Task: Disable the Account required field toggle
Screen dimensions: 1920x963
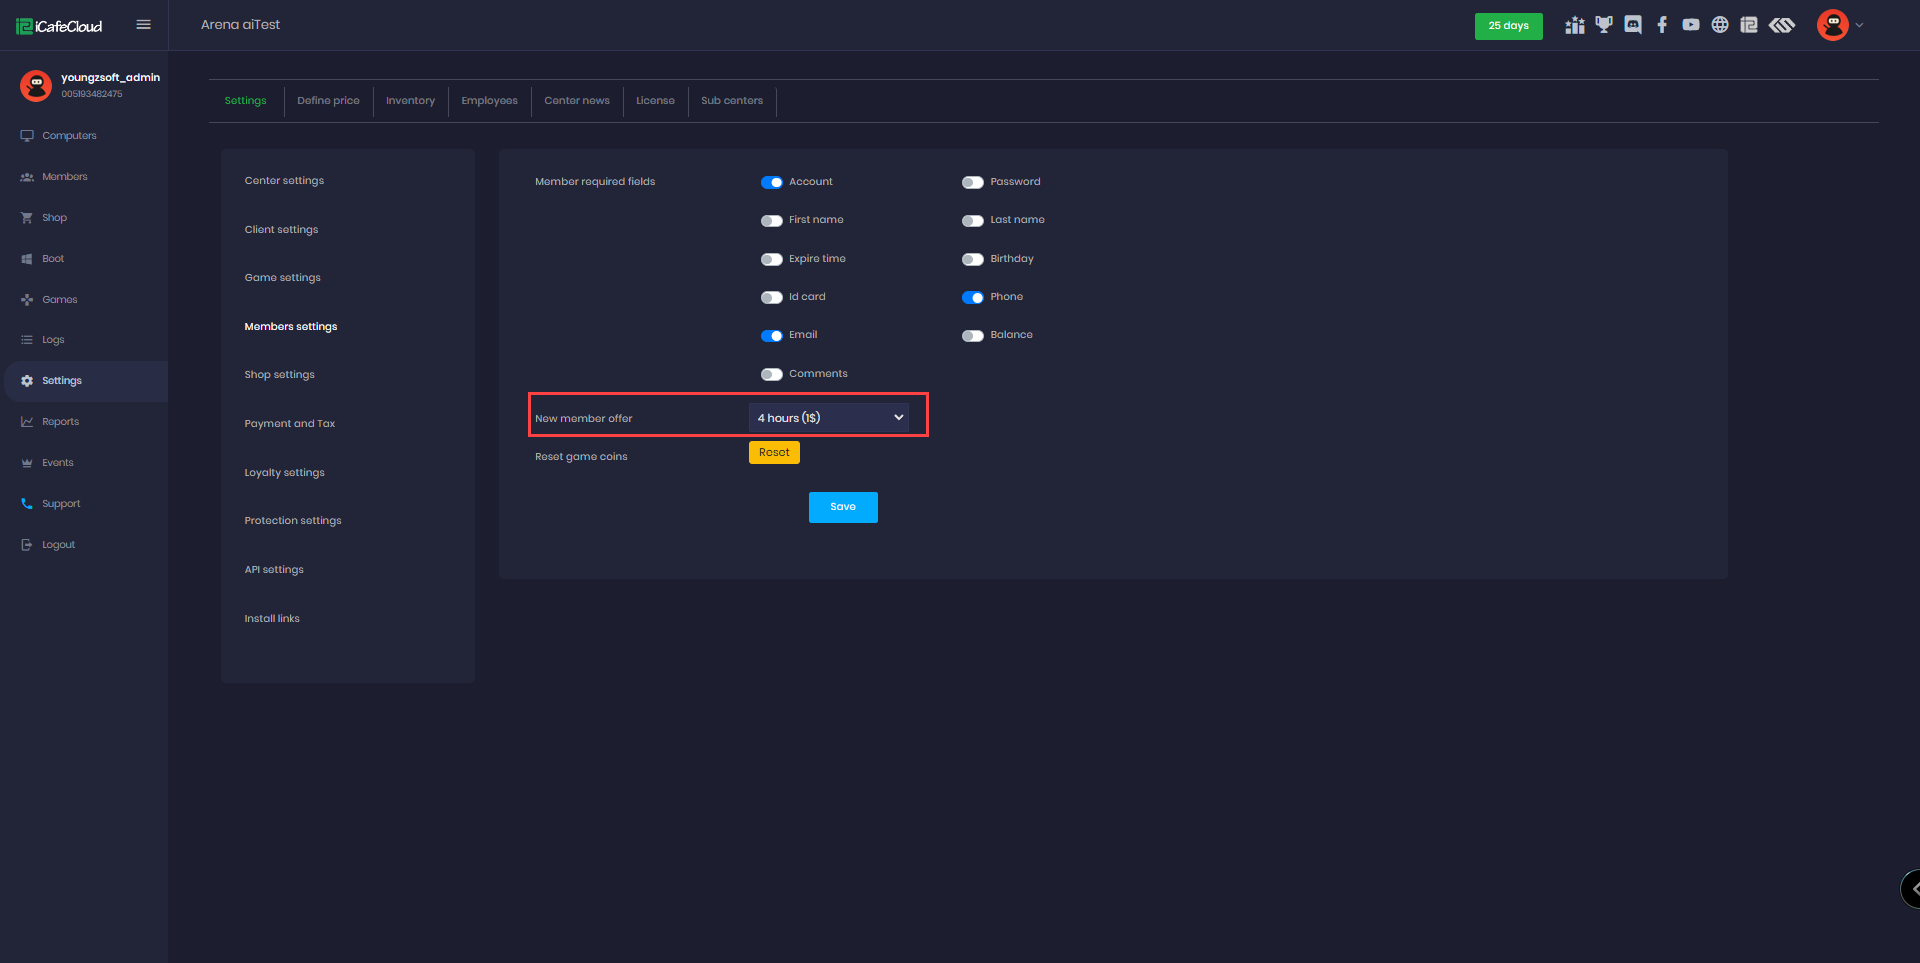Action: pos(772,182)
